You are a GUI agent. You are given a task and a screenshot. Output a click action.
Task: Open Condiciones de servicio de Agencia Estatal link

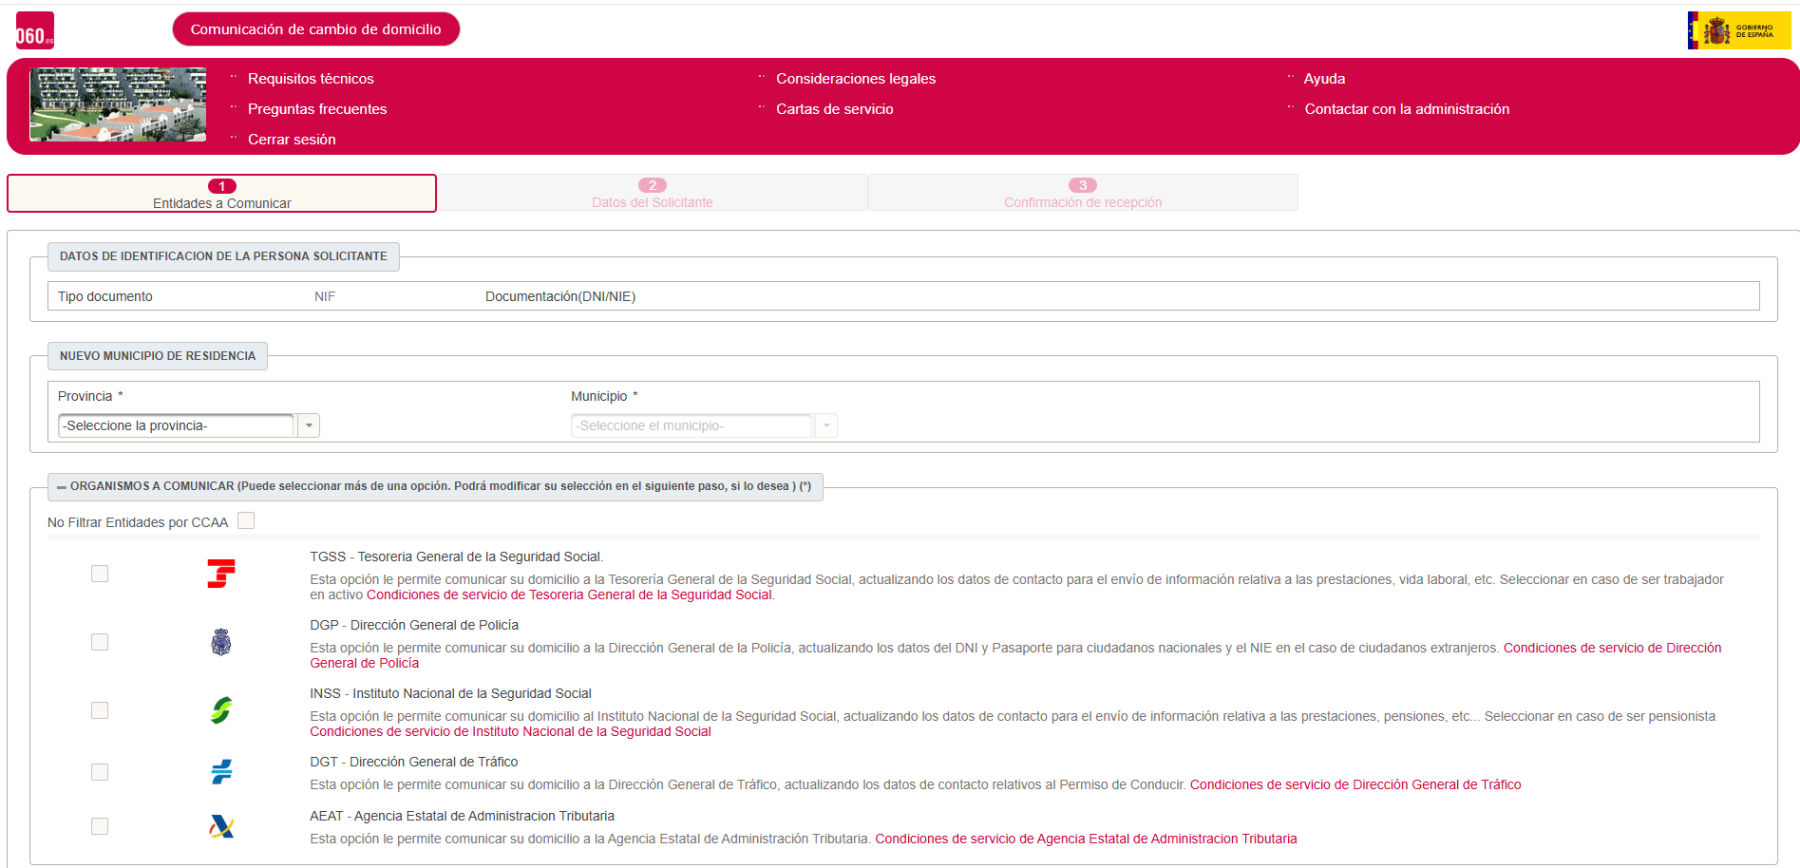coord(1086,839)
